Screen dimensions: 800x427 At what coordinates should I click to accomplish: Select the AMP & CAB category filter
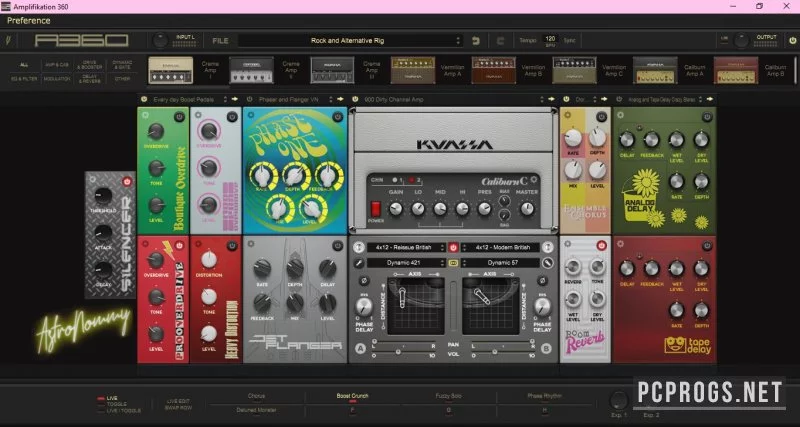pyautogui.click(x=57, y=65)
